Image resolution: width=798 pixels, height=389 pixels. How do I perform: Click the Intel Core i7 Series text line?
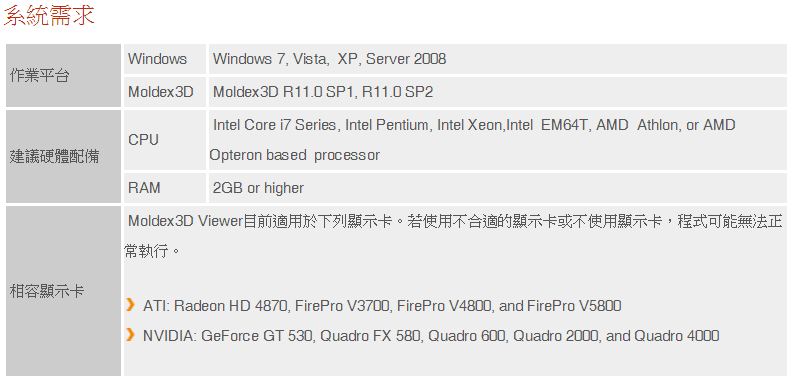coord(474,125)
